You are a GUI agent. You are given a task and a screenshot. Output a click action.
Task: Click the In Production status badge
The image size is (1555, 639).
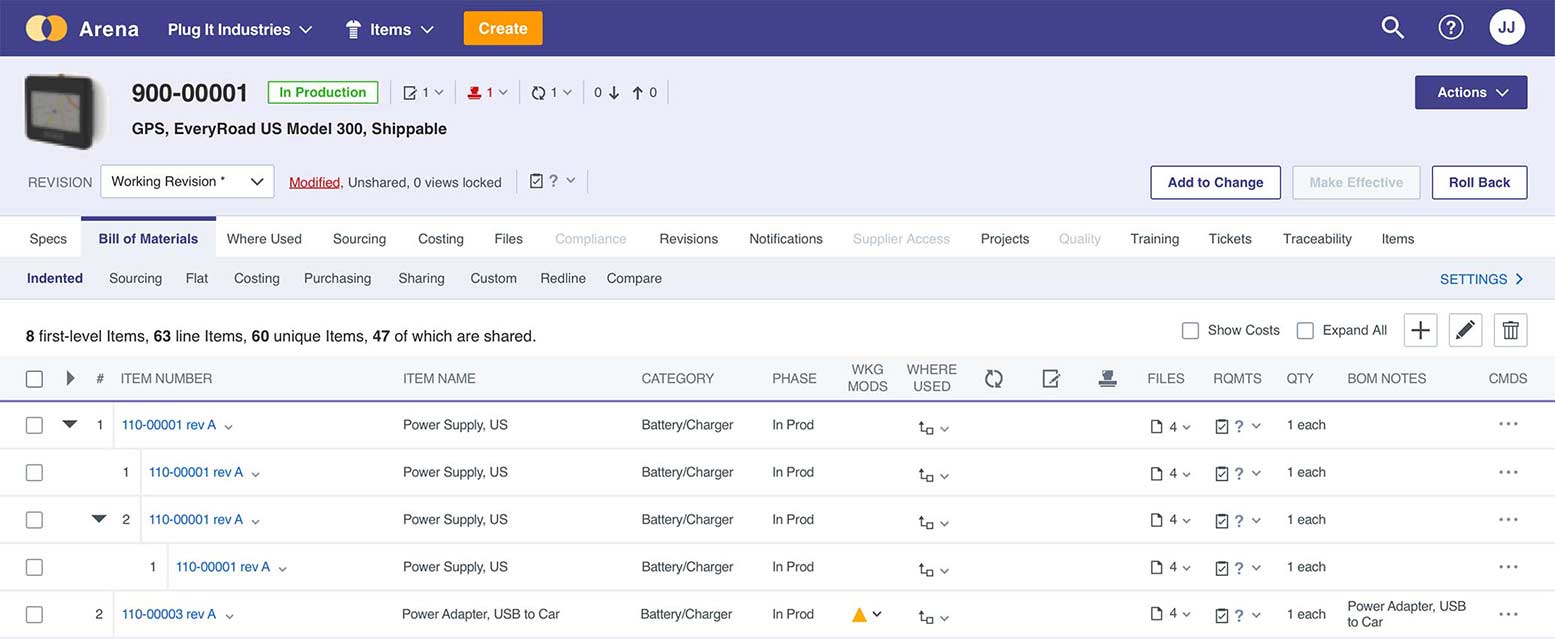coord(323,92)
